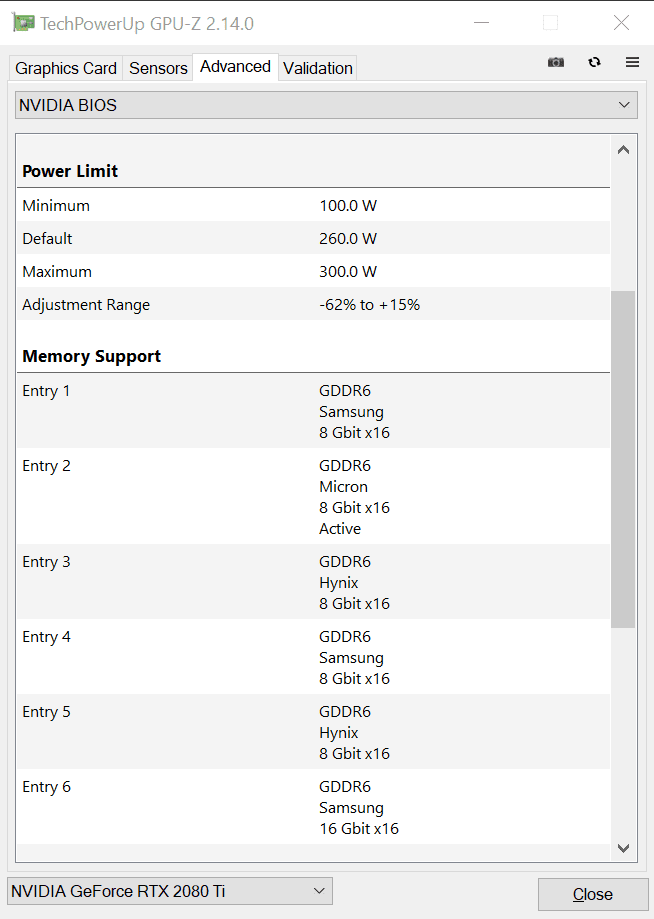Image resolution: width=654 pixels, height=919 pixels.
Task: Click the 260.0 W value
Action: click(x=348, y=239)
